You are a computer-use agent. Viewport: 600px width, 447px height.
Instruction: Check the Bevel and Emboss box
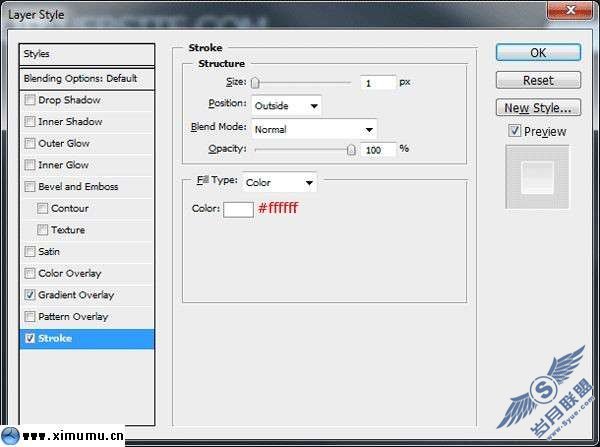(x=30, y=187)
